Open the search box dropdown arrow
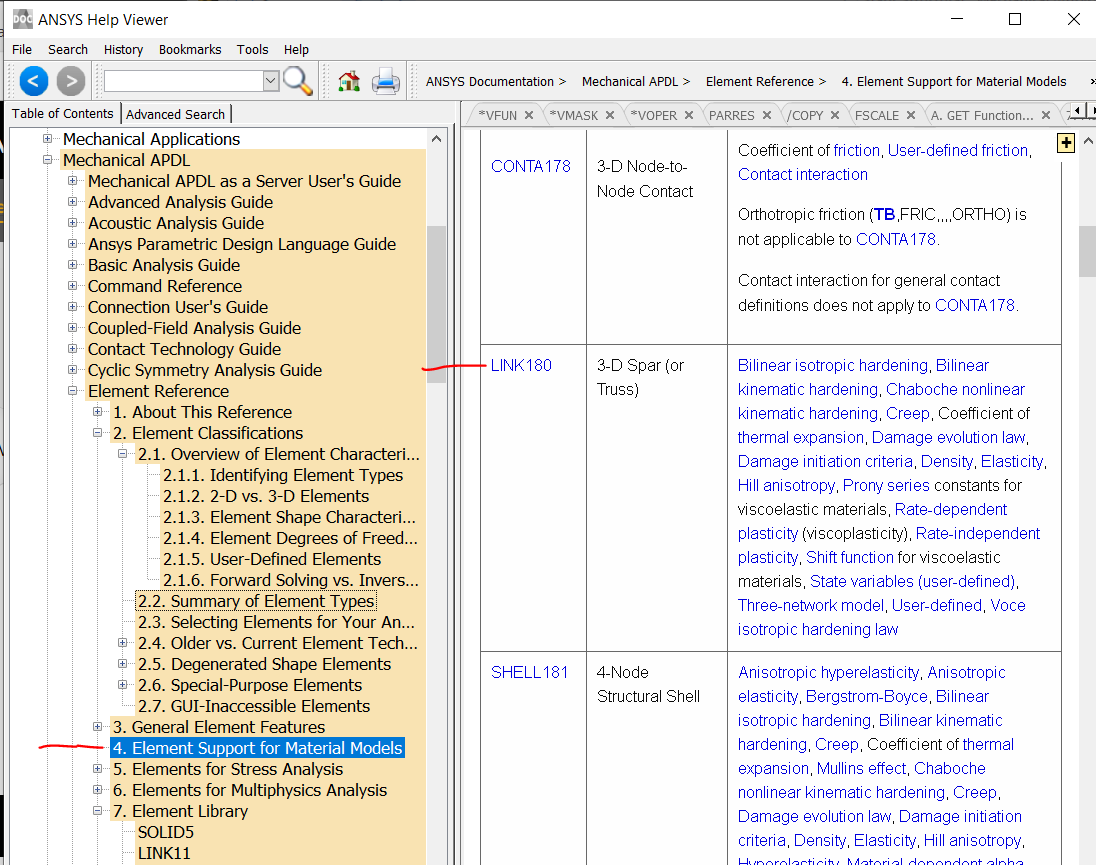The image size is (1096, 865). pos(271,81)
